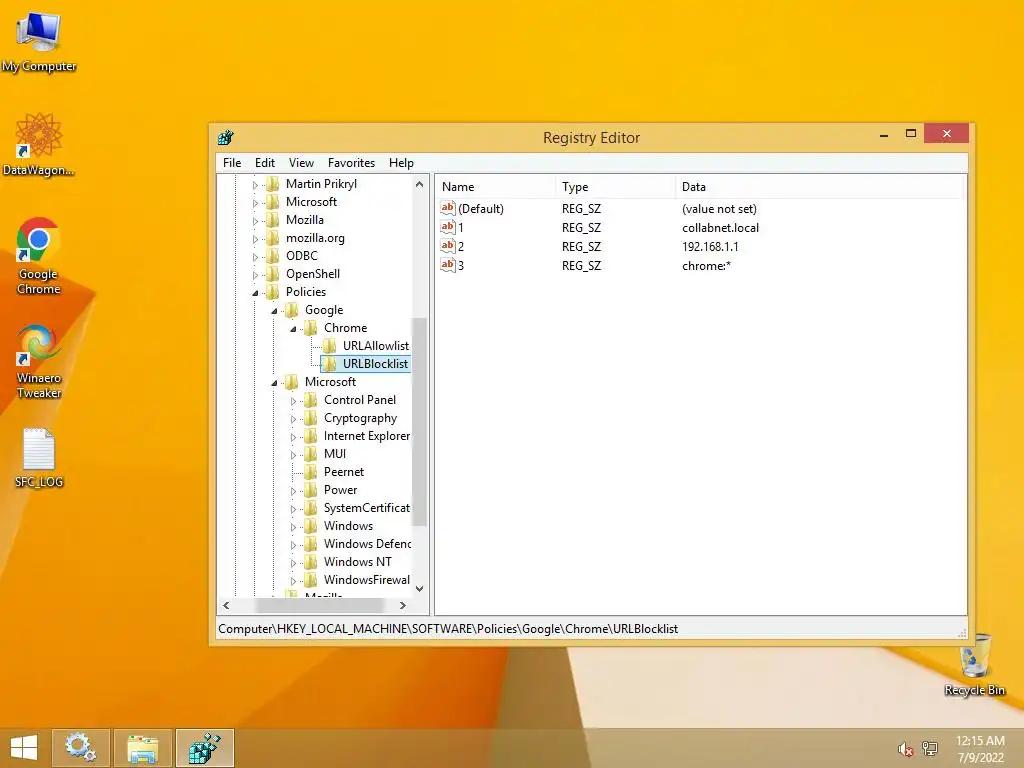Click the Chrome key folder icon

(x=312, y=328)
